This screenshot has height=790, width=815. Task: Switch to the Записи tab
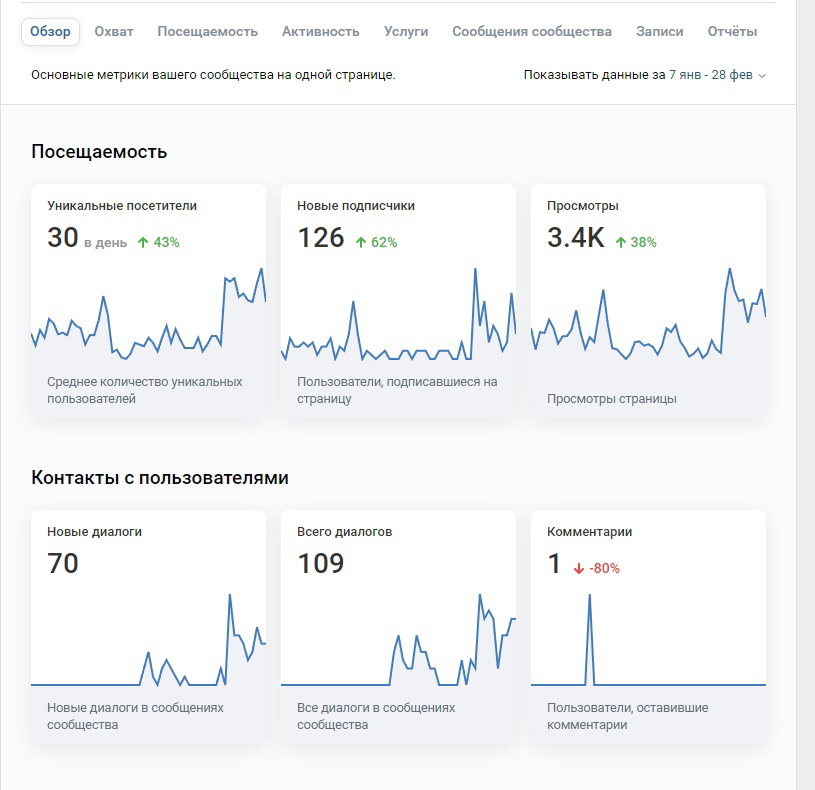[660, 32]
